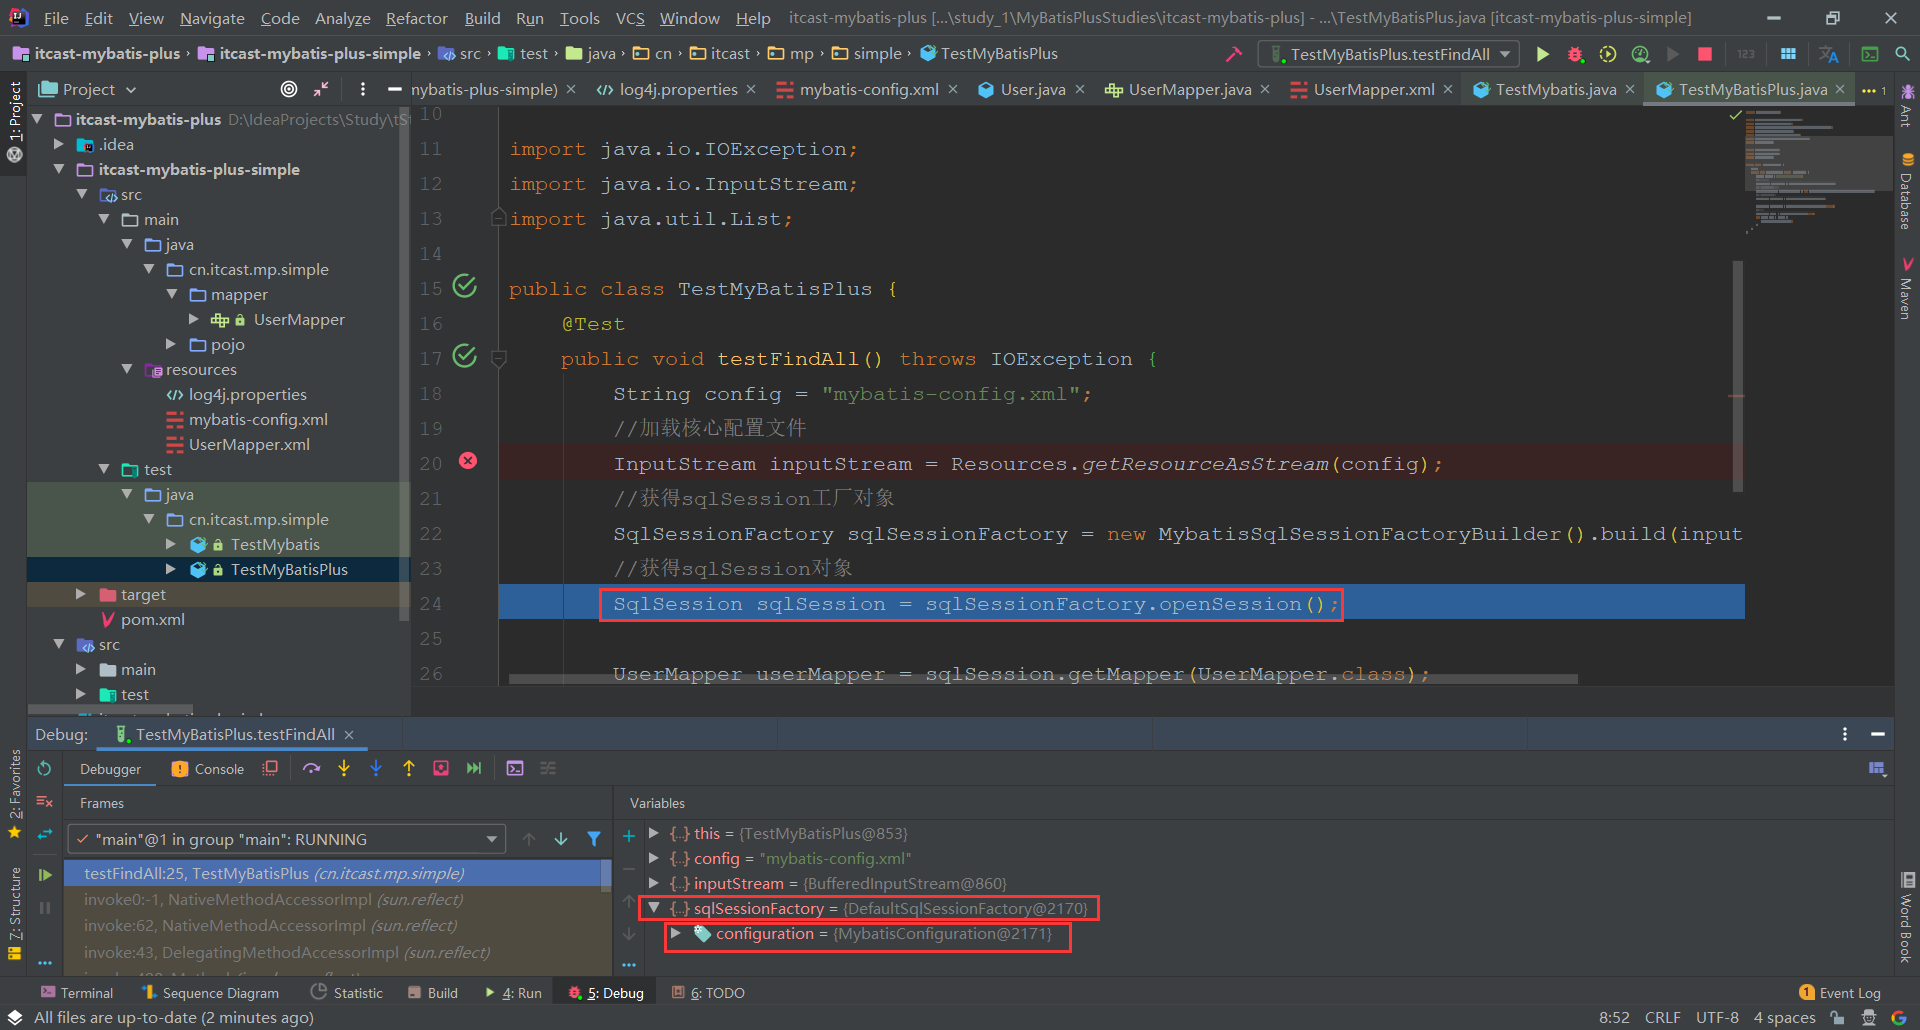Screen dimensions: 1920x1030
Task: Click the Show Execution Point icon
Action: (270, 768)
